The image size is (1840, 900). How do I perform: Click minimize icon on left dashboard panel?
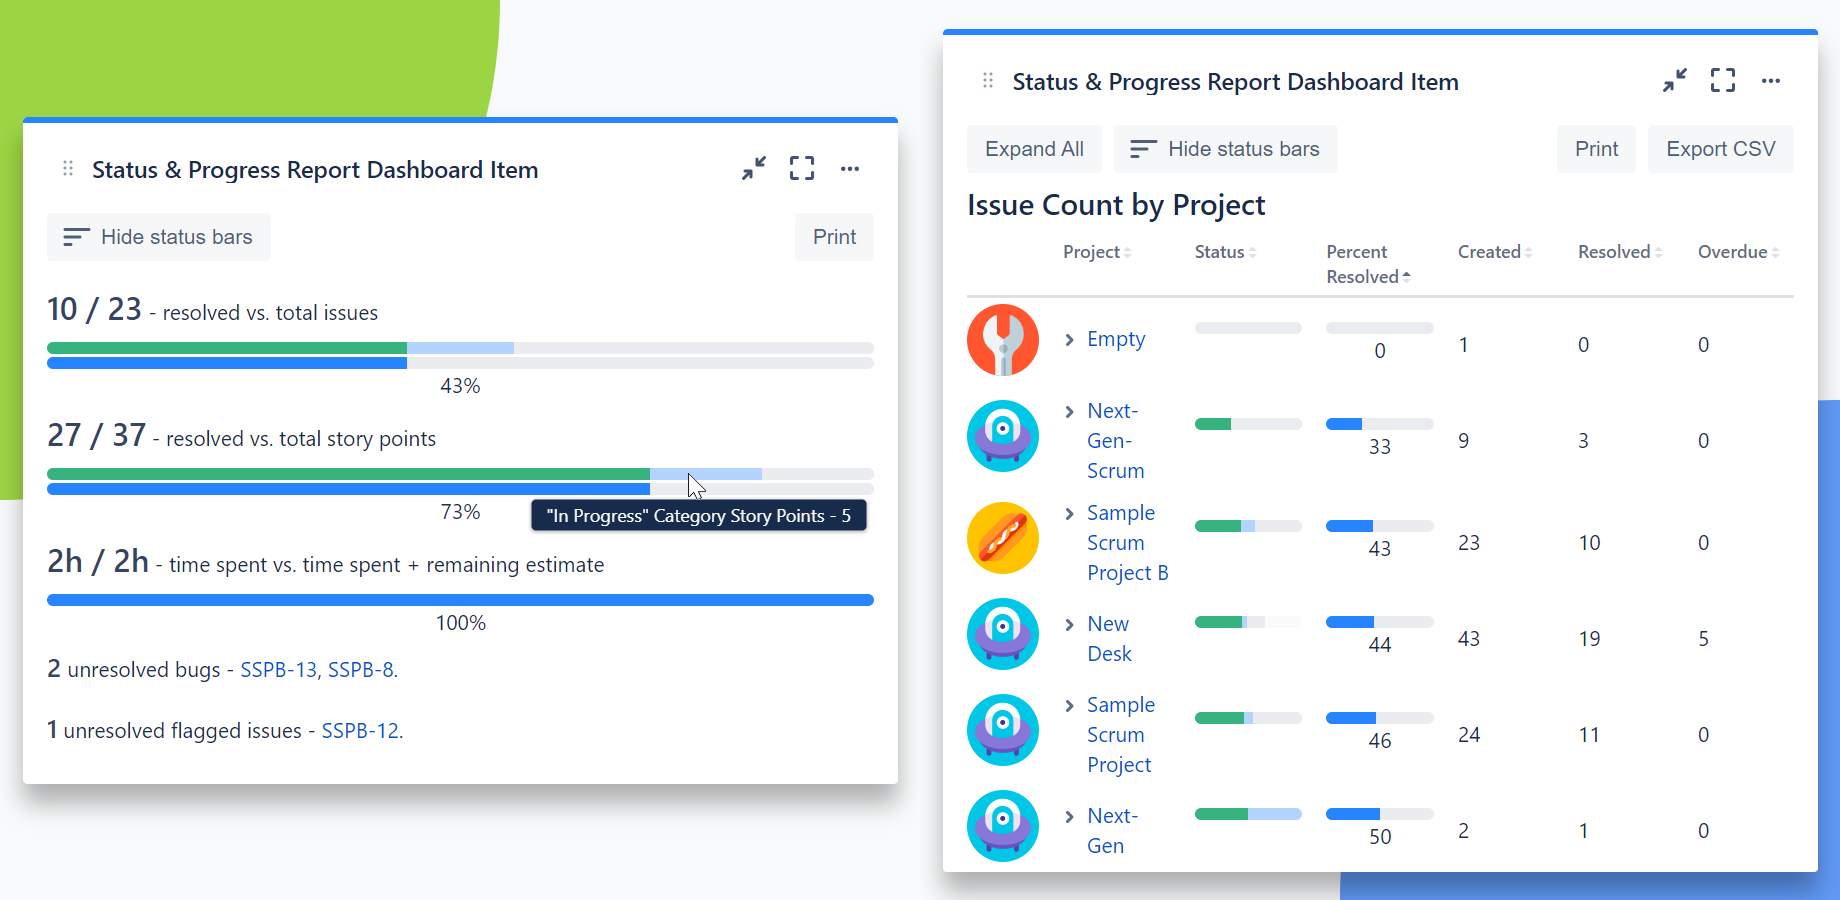[753, 168]
